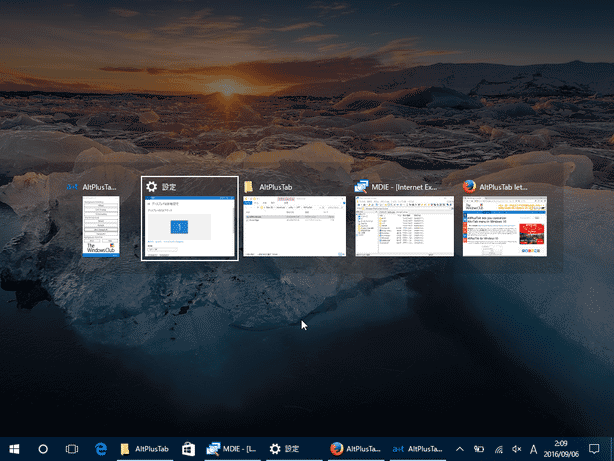Open the Windows Store taskbar icon

coord(188,449)
